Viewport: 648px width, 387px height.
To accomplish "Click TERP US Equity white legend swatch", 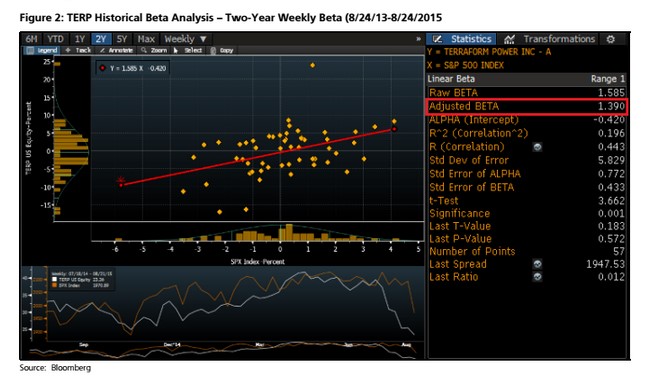I will pos(54,280).
